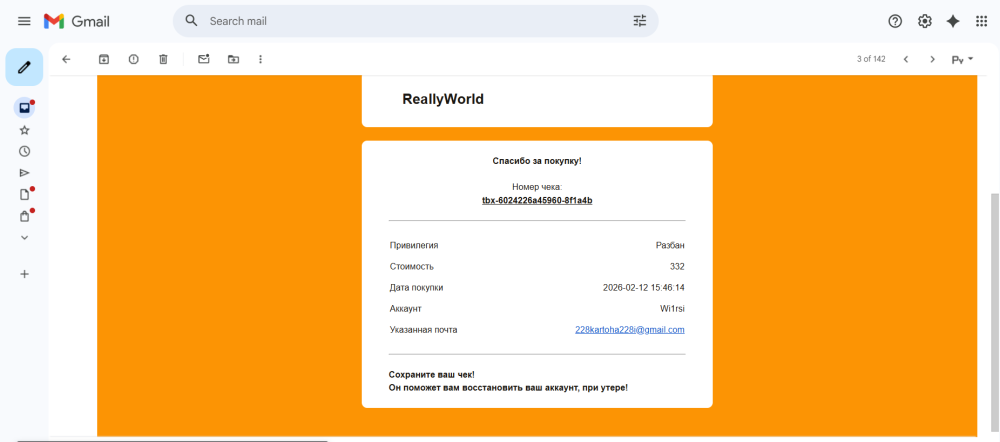
Task: Compose a new email
Action: 24,67
